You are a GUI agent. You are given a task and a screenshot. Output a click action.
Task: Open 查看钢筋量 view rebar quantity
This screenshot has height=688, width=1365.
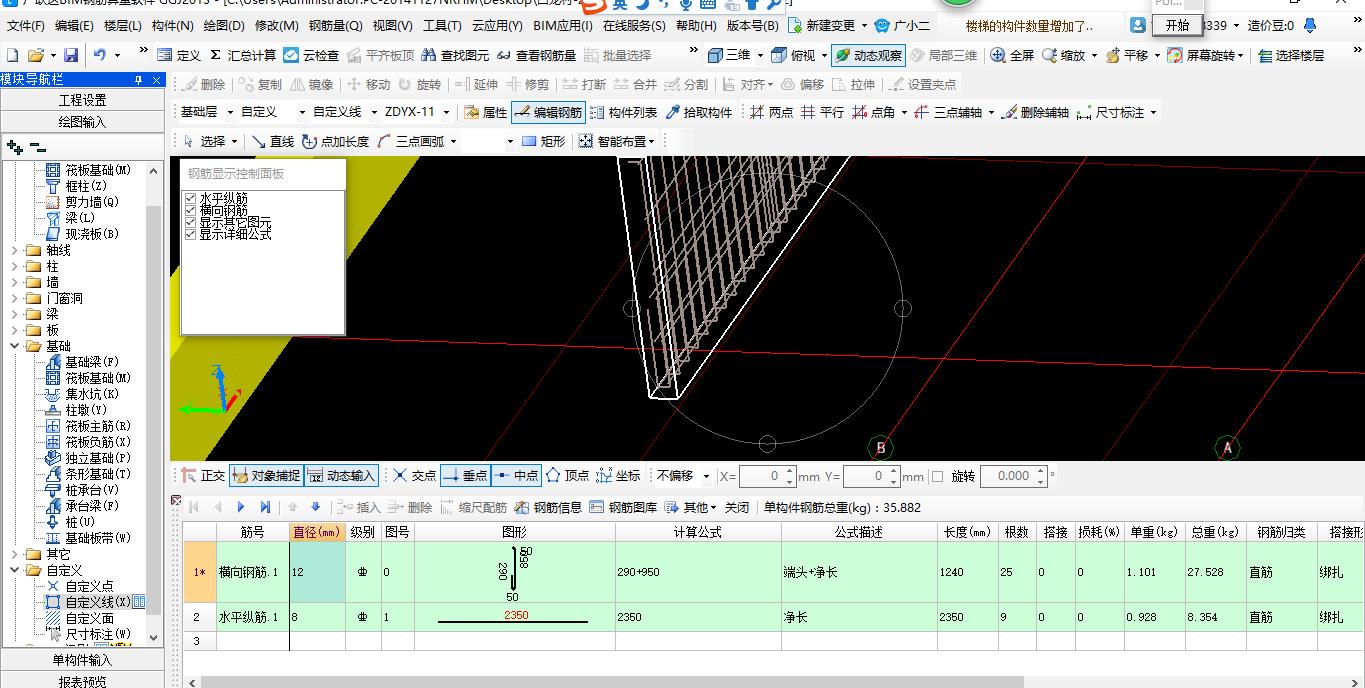tap(537, 55)
